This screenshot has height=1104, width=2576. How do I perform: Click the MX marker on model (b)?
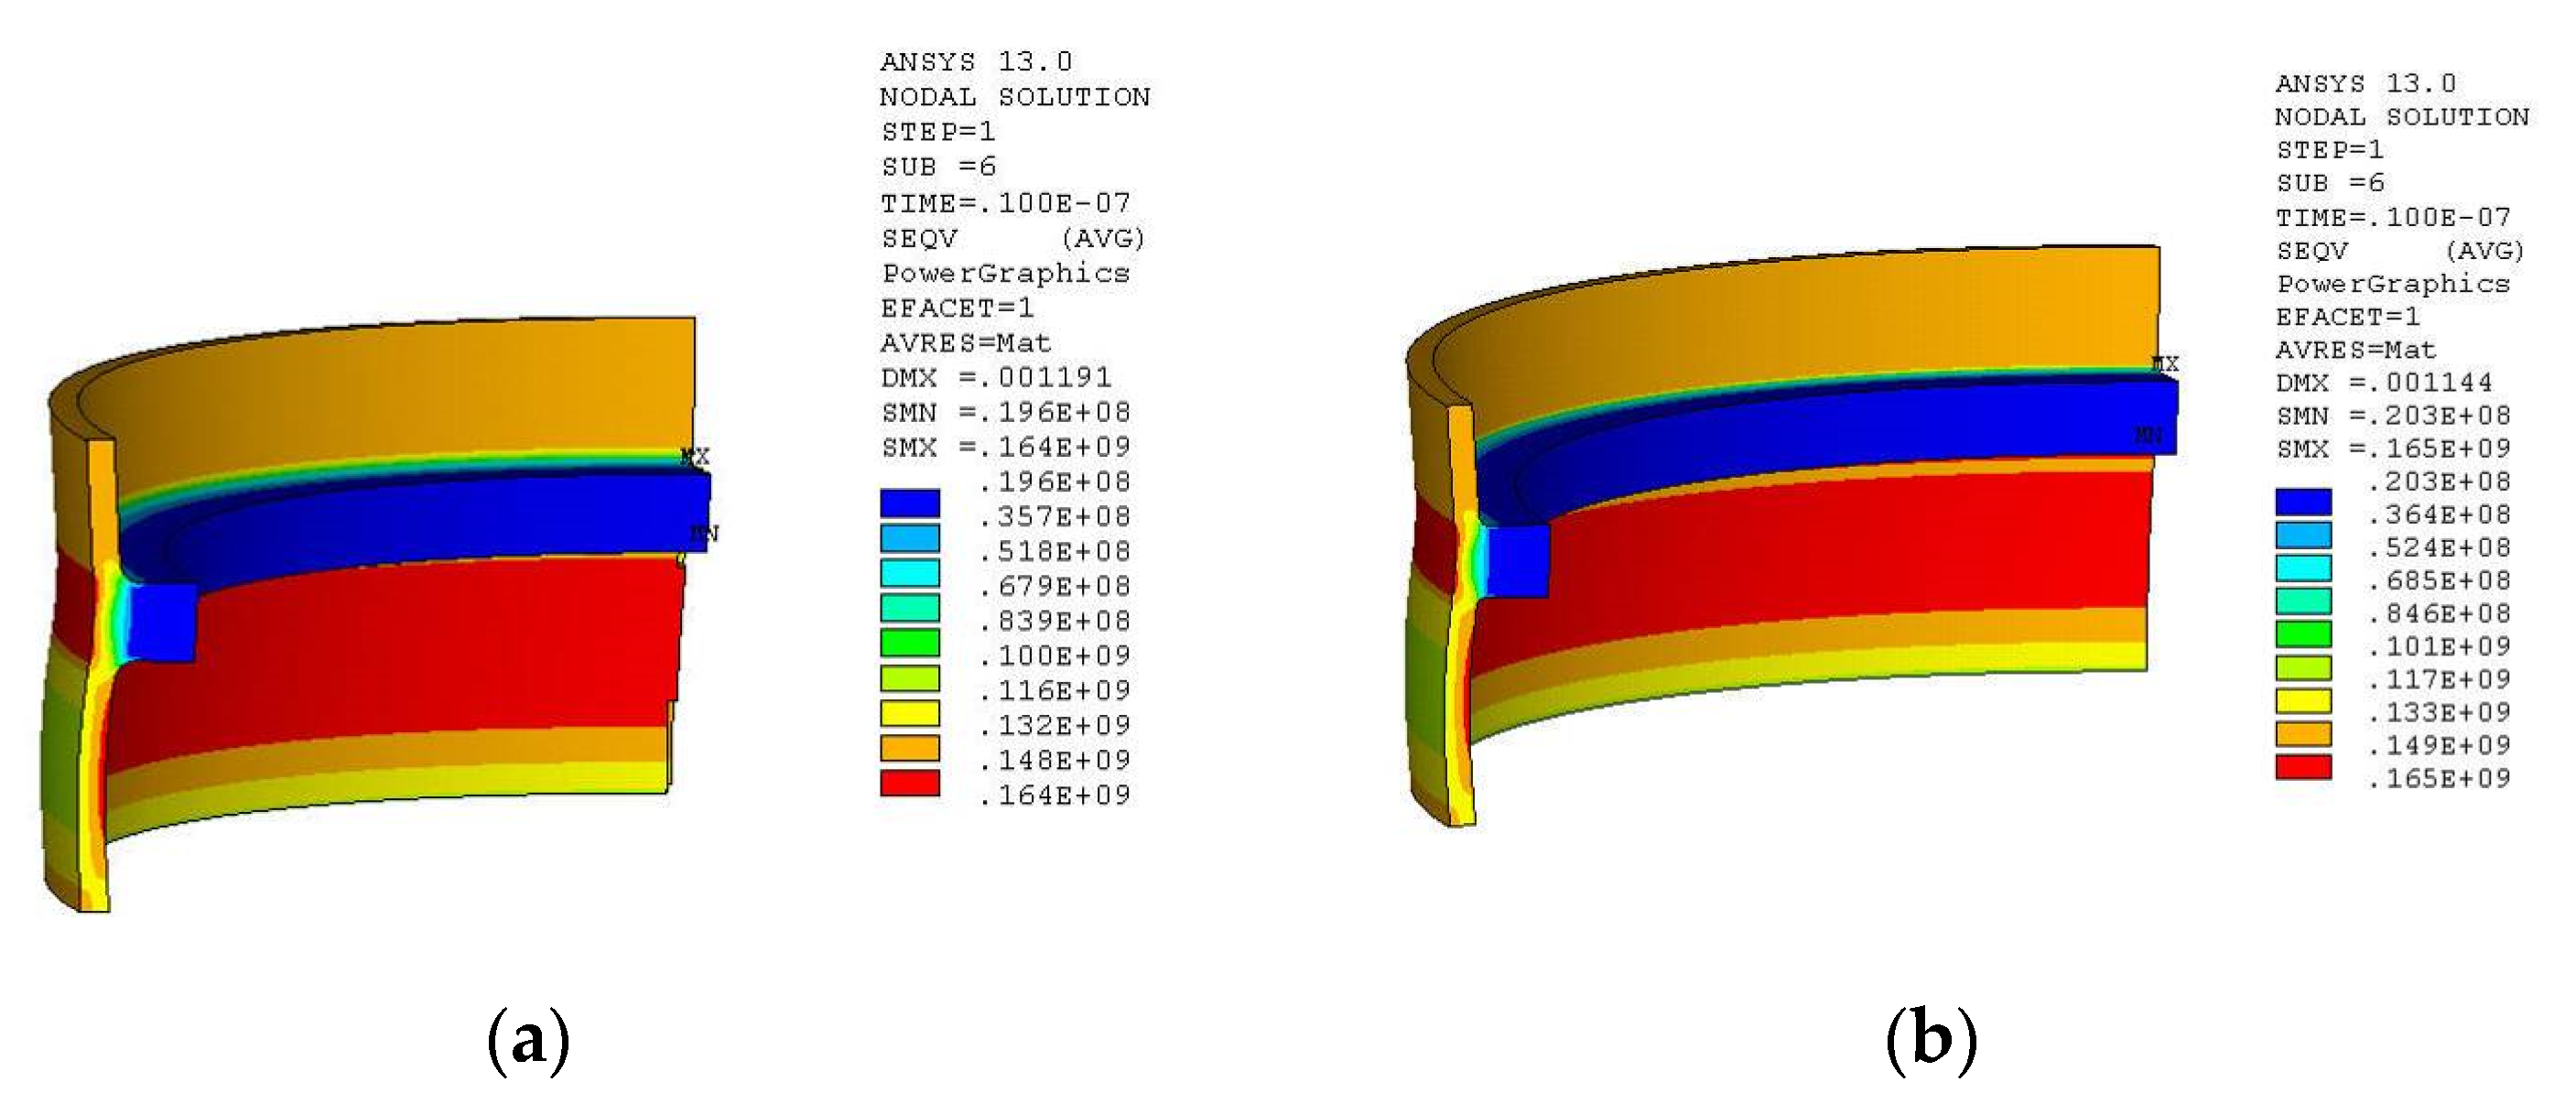2164,364
